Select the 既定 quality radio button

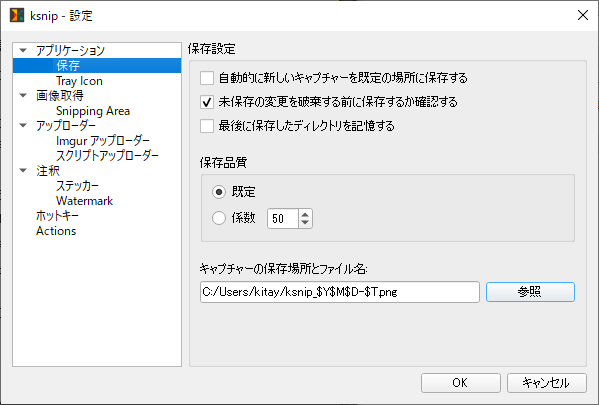coord(219,192)
